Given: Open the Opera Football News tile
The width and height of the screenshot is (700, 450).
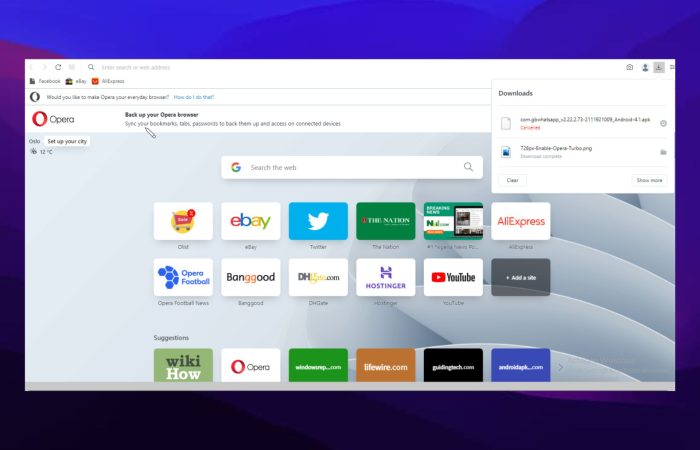Looking at the screenshot, I should point(183,277).
